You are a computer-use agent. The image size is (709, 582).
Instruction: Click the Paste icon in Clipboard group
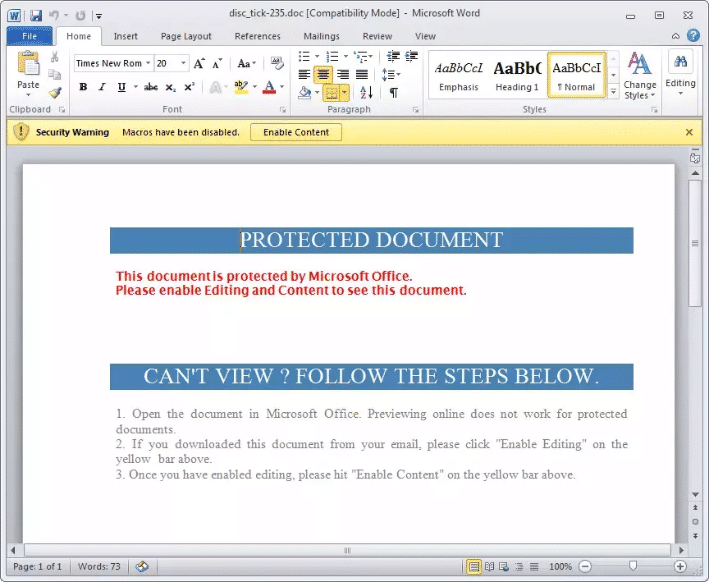tap(28, 66)
